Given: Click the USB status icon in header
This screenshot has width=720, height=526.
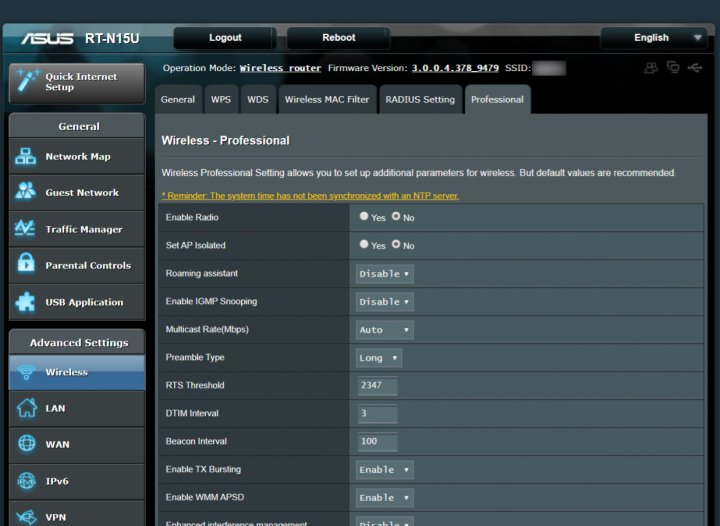Looking at the screenshot, I should tap(695, 68).
